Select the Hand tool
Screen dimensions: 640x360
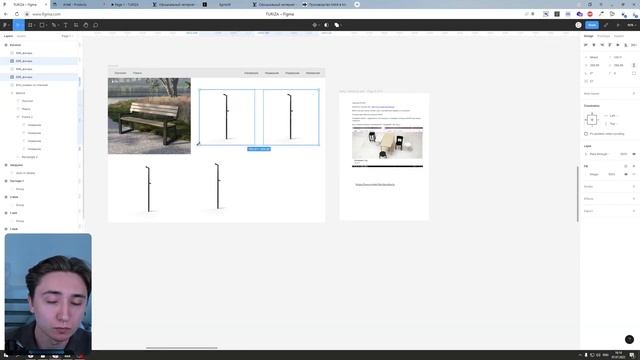pyautogui.click(x=86, y=25)
